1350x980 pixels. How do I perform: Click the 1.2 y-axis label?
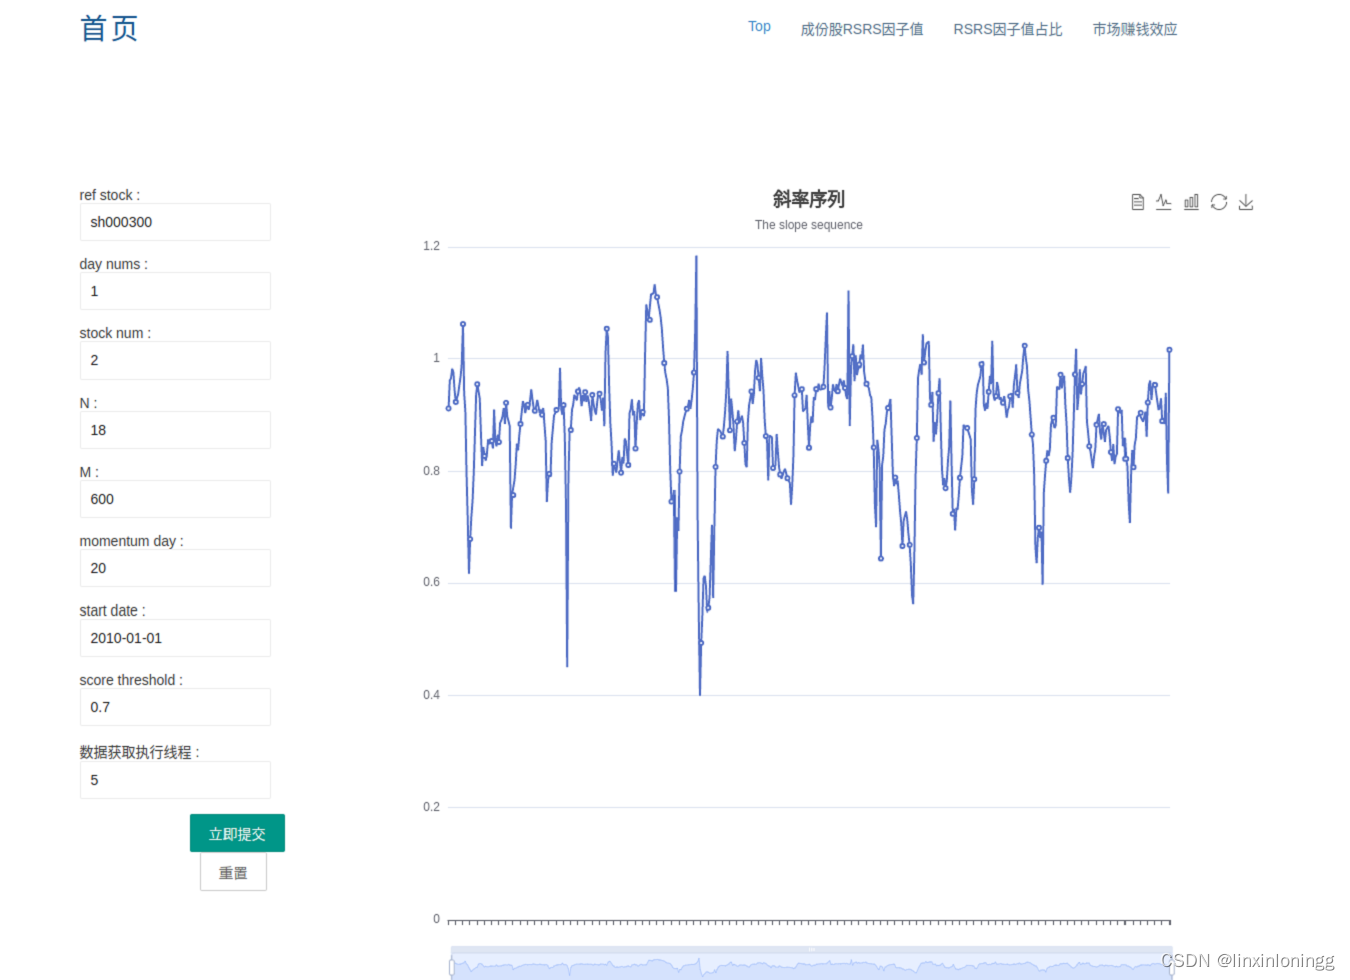[431, 246]
